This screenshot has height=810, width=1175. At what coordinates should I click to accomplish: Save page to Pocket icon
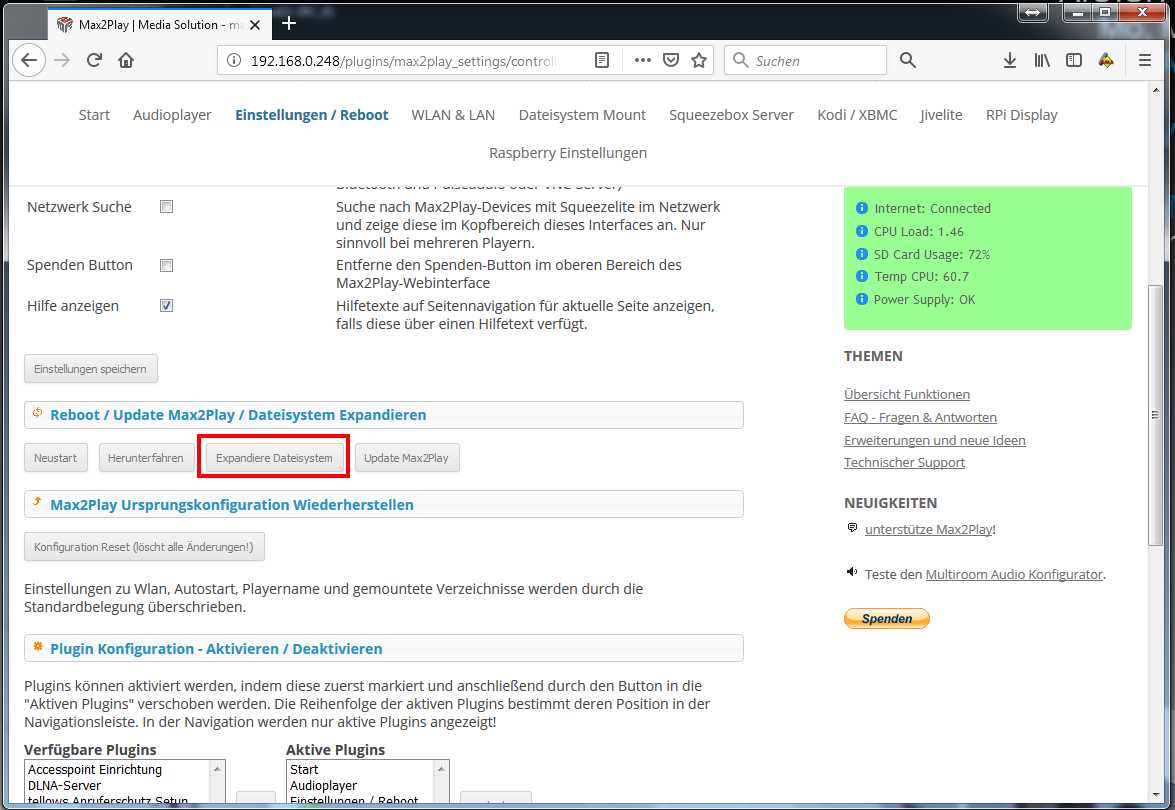tap(671, 60)
